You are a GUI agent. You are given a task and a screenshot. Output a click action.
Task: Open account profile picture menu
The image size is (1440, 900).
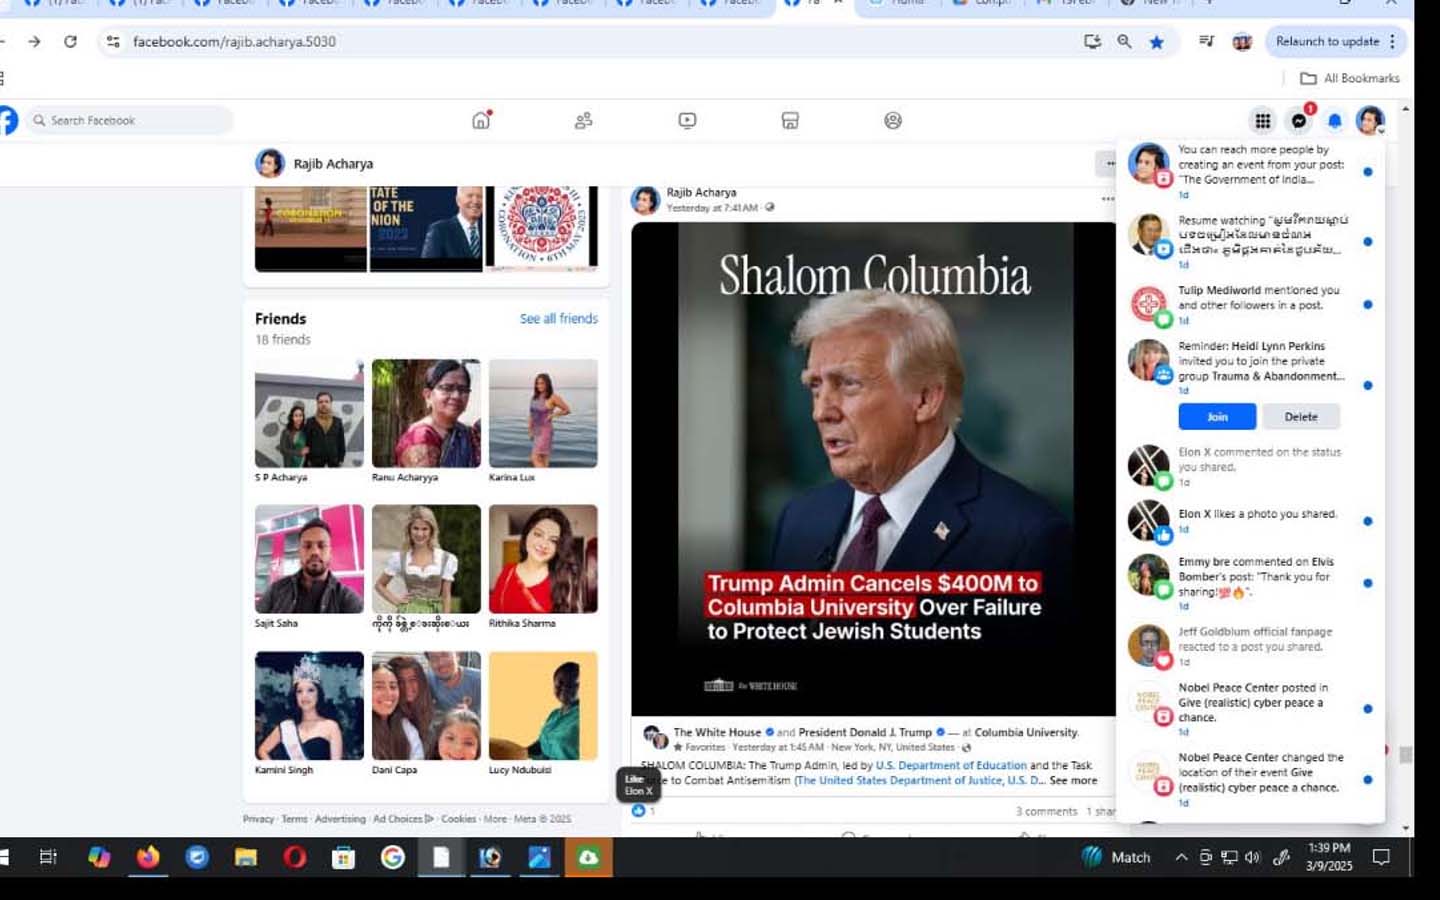click(1370, 120)
